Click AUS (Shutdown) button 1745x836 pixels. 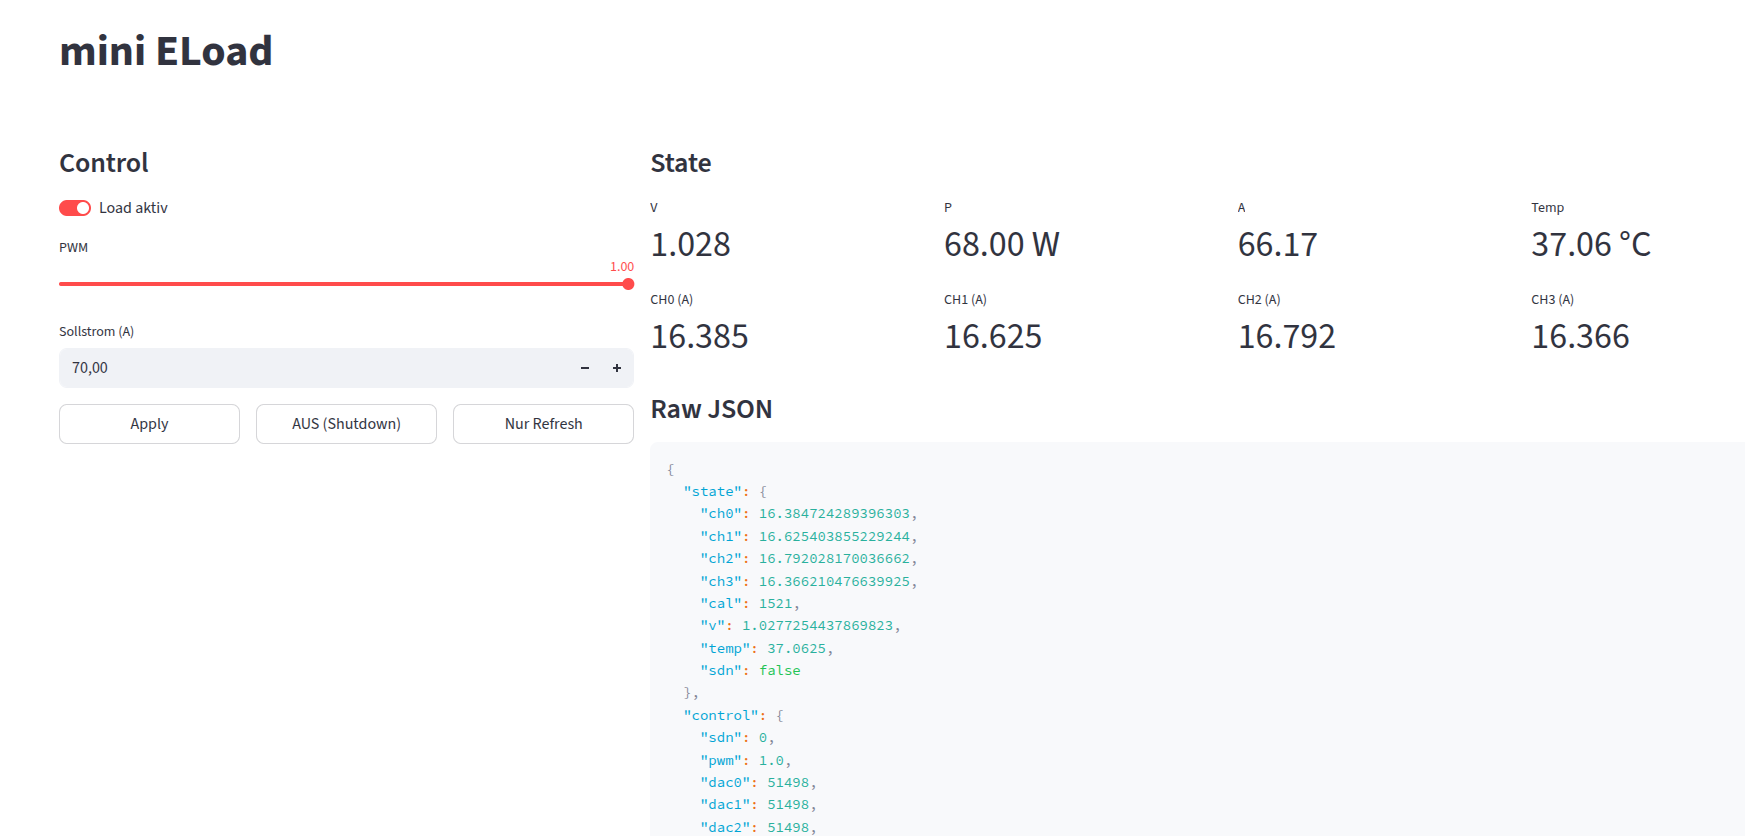346,424
